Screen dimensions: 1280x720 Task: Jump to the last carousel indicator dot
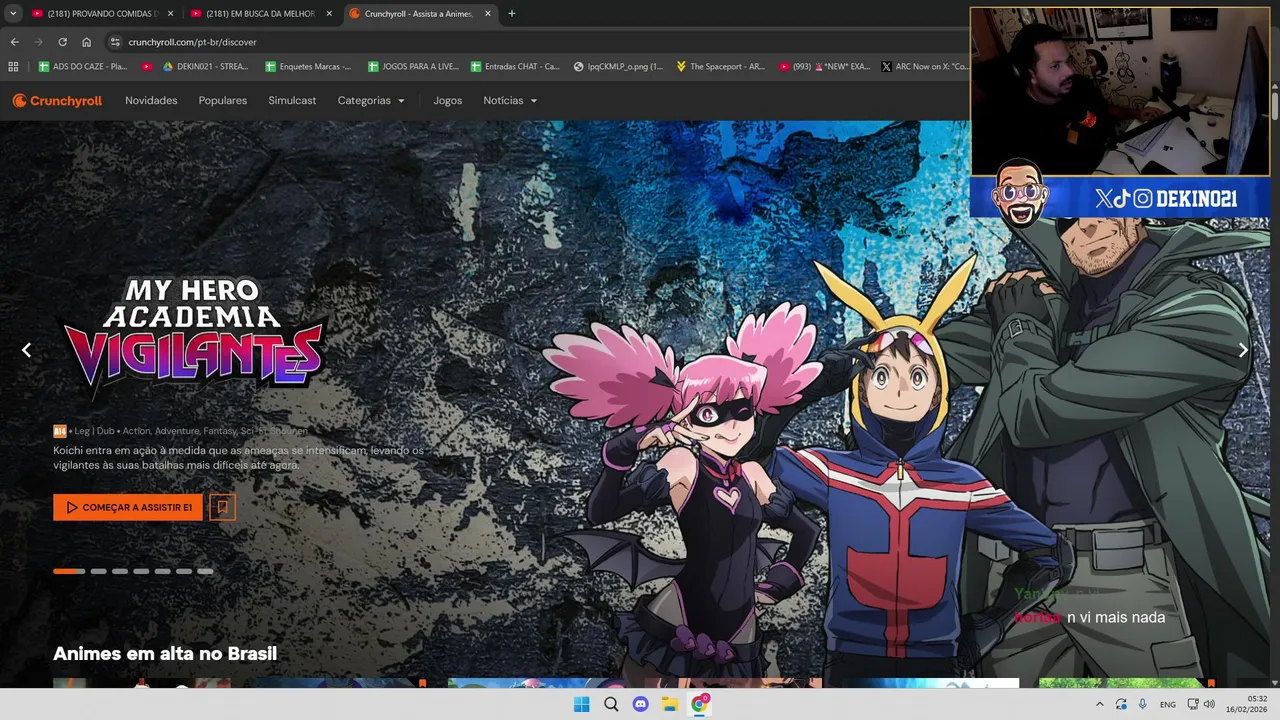205,571
